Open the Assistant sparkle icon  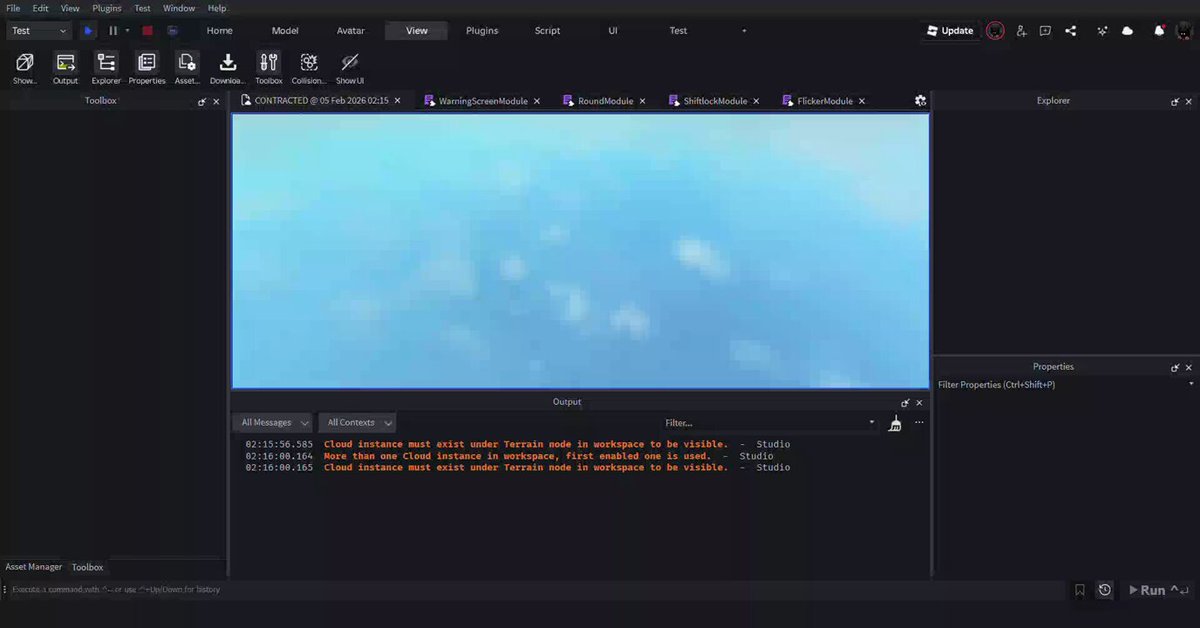[x=1103, y=31]
